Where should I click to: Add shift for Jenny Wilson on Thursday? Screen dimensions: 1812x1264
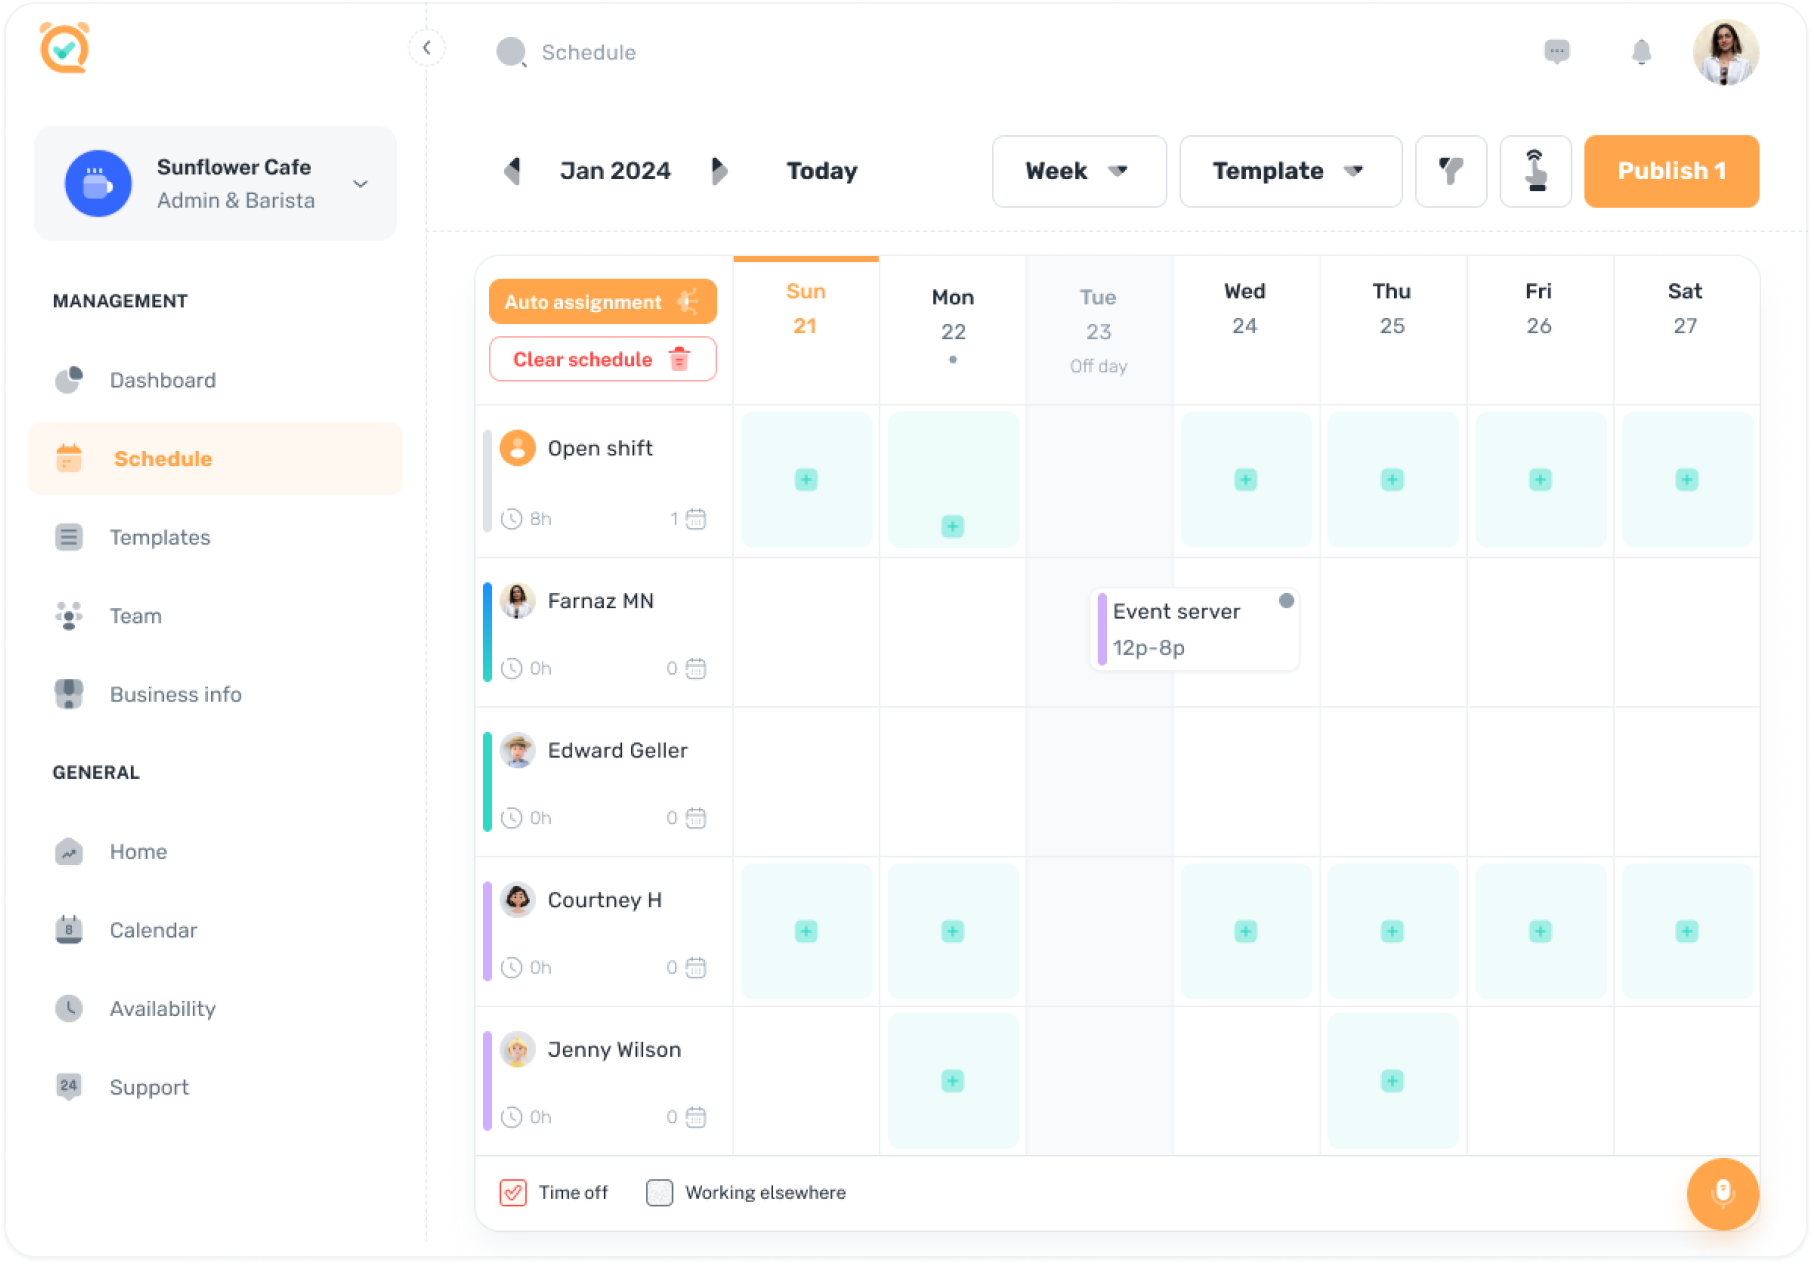1392,1081
